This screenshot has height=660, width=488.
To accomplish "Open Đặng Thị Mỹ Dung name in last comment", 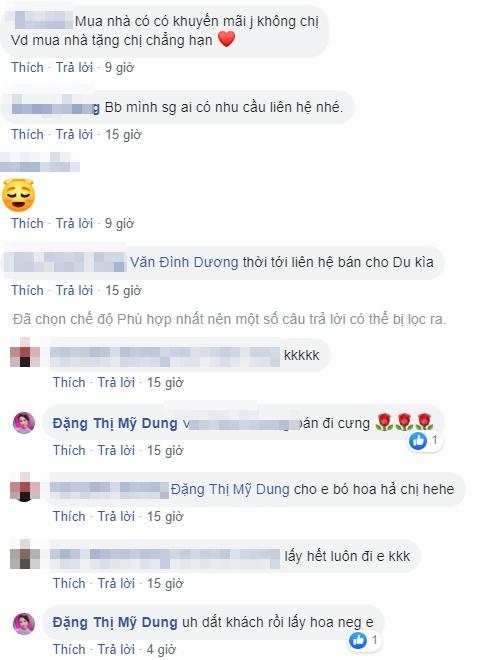I will point(115,623).
